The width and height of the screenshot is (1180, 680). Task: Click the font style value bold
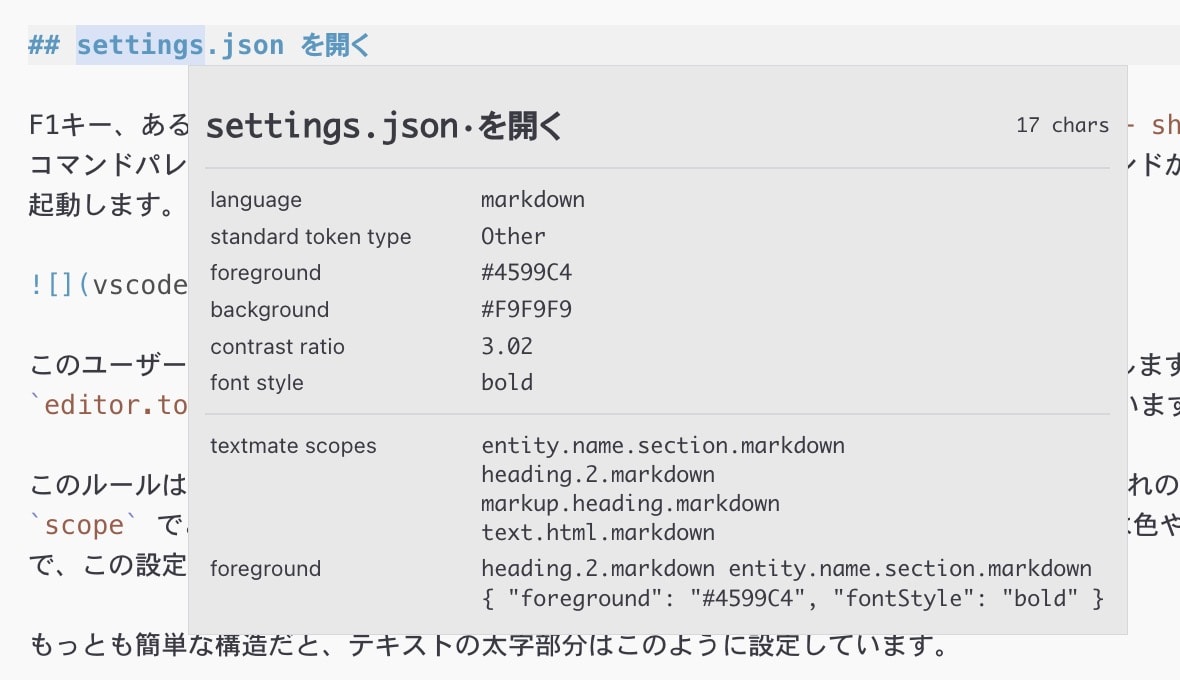point(506,383)
